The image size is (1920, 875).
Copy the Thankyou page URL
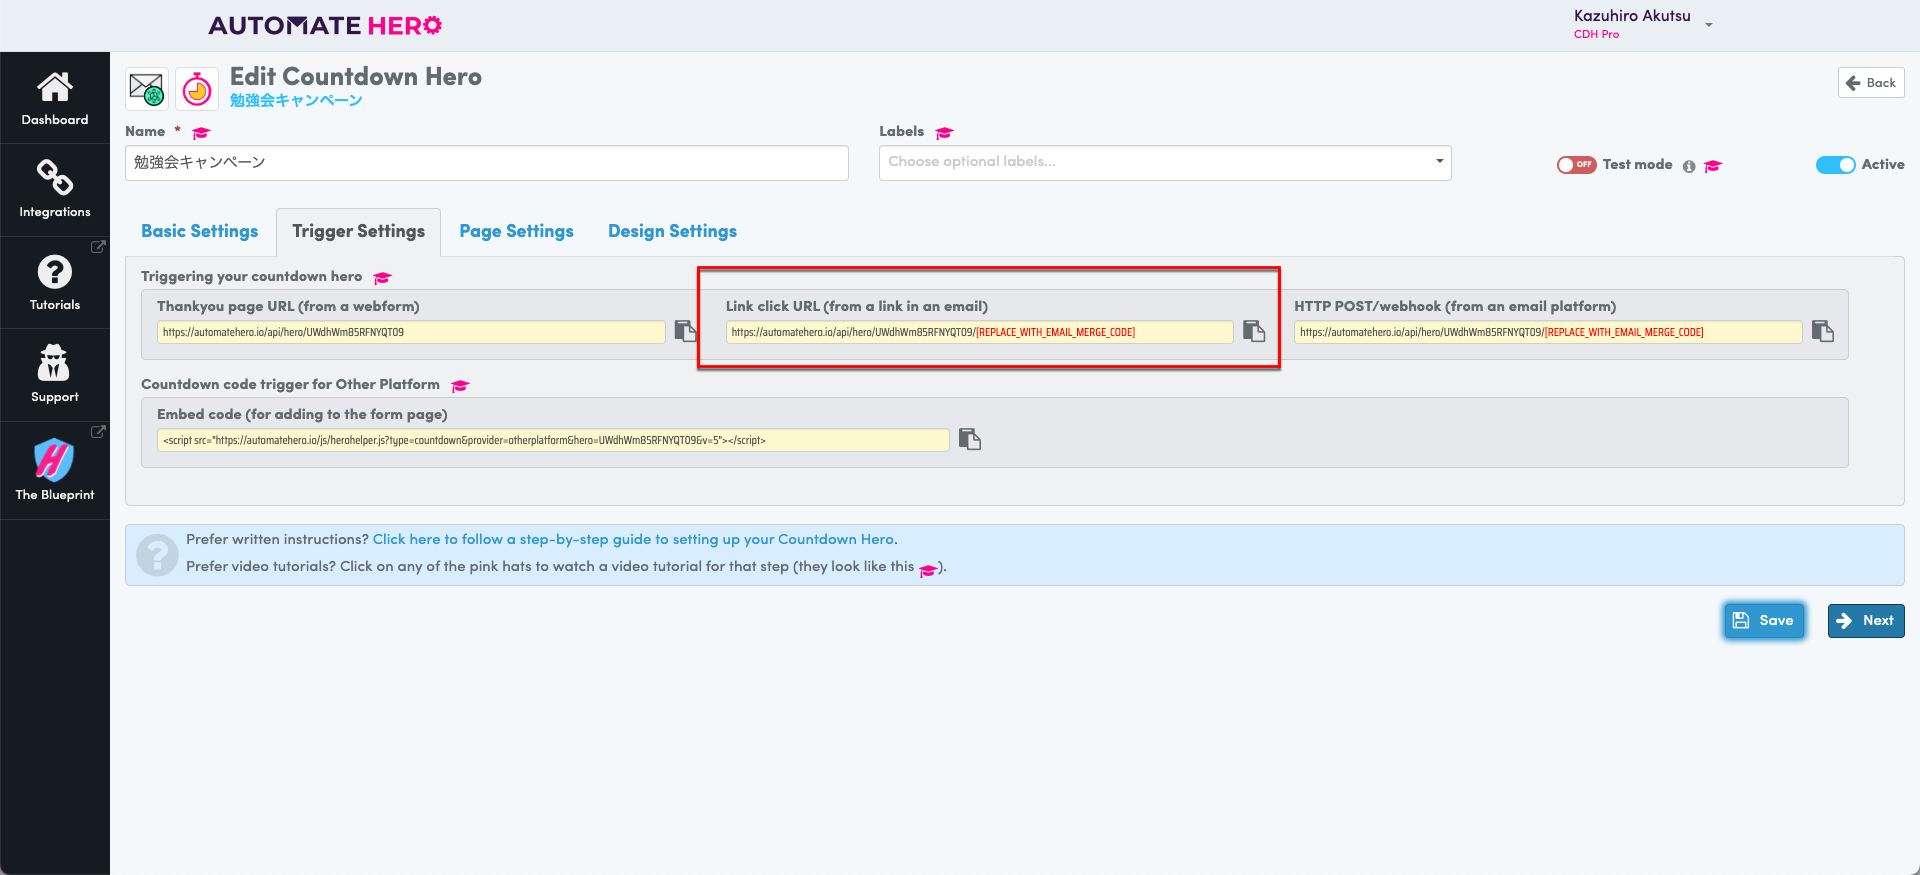tap(685, 331)
